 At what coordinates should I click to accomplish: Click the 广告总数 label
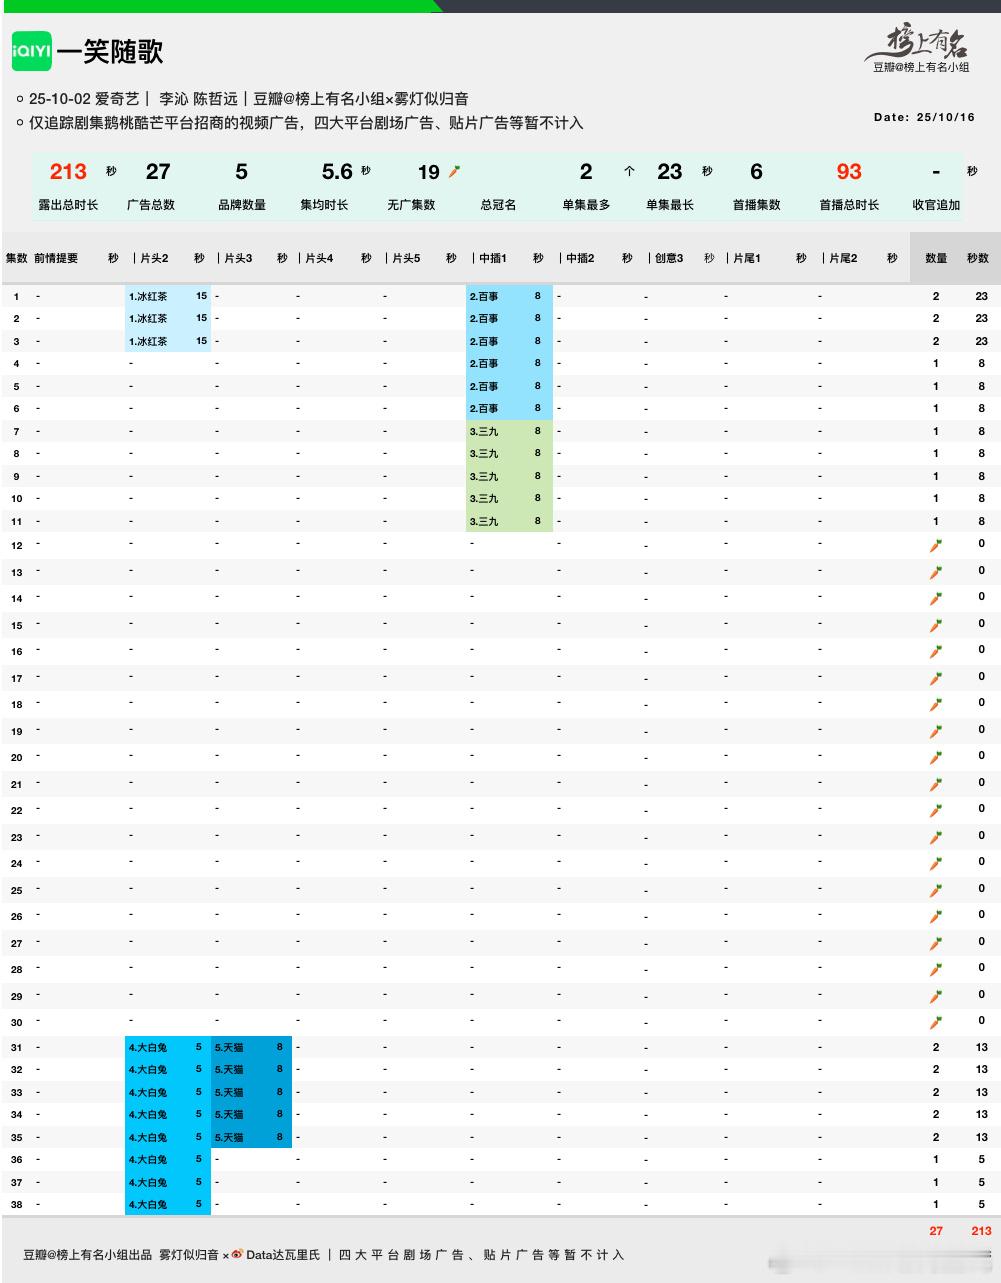(151, 205)
